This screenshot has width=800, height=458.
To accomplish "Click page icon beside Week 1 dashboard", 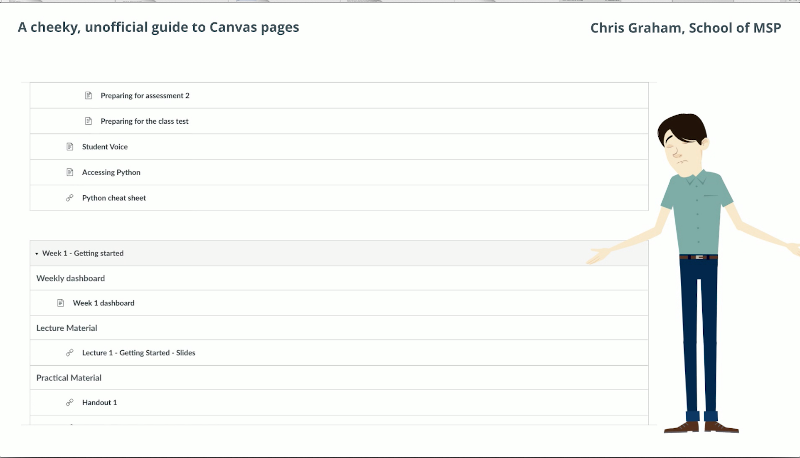I will (61, 303).
